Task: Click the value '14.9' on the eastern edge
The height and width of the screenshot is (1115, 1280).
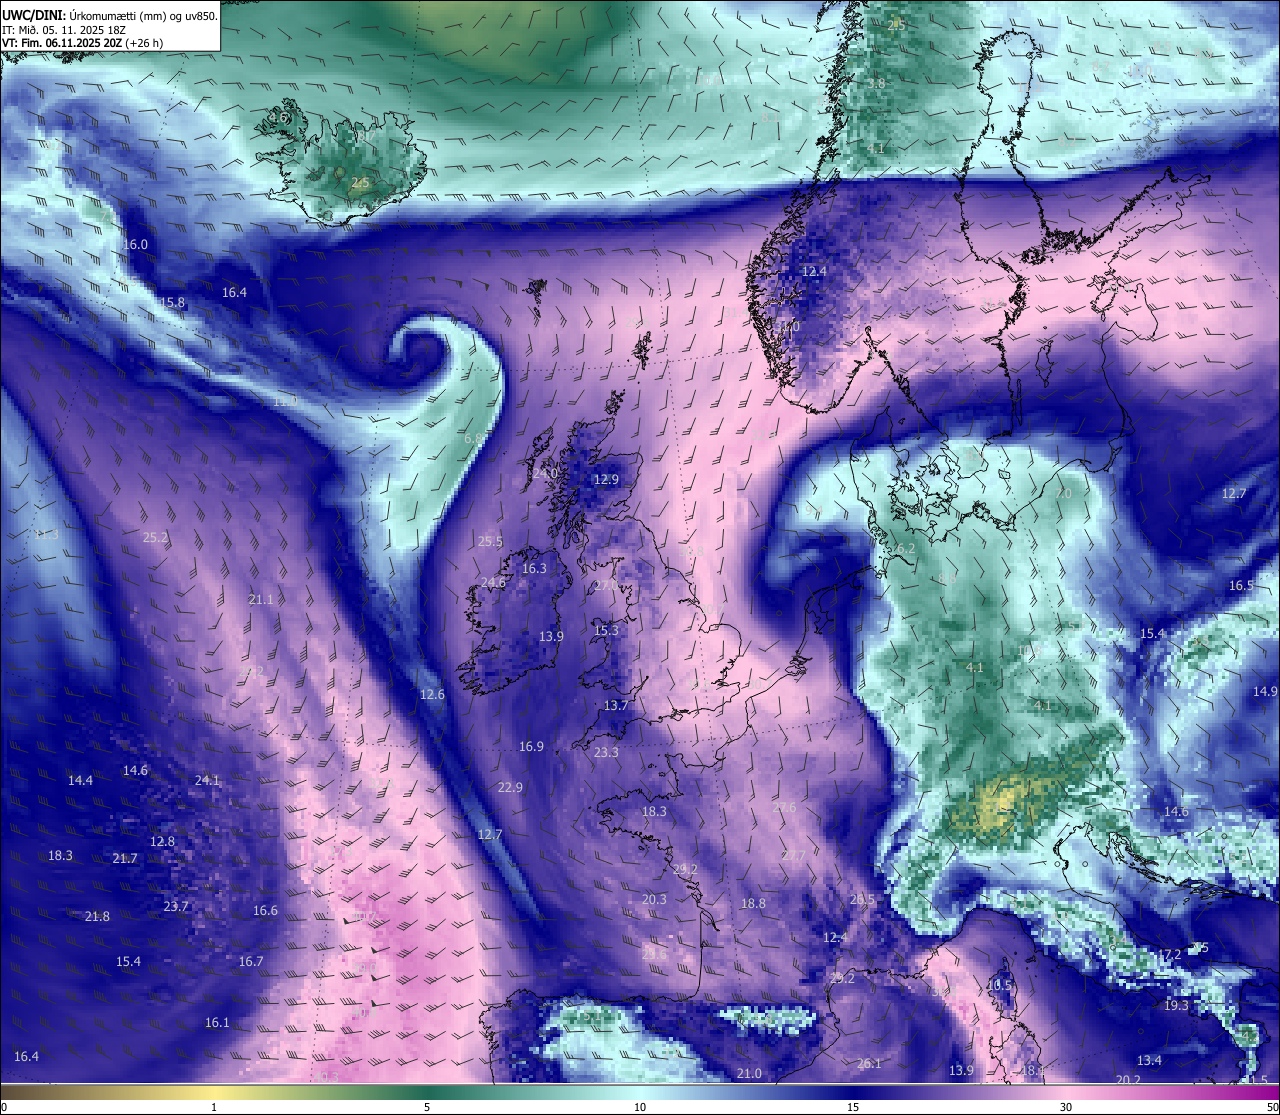Action: coord(1265,691)
